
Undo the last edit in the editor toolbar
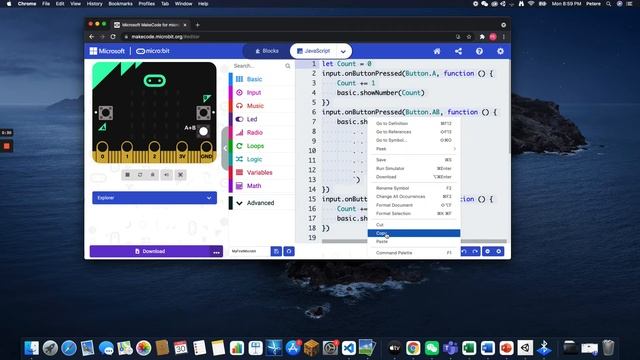point(464,251)
